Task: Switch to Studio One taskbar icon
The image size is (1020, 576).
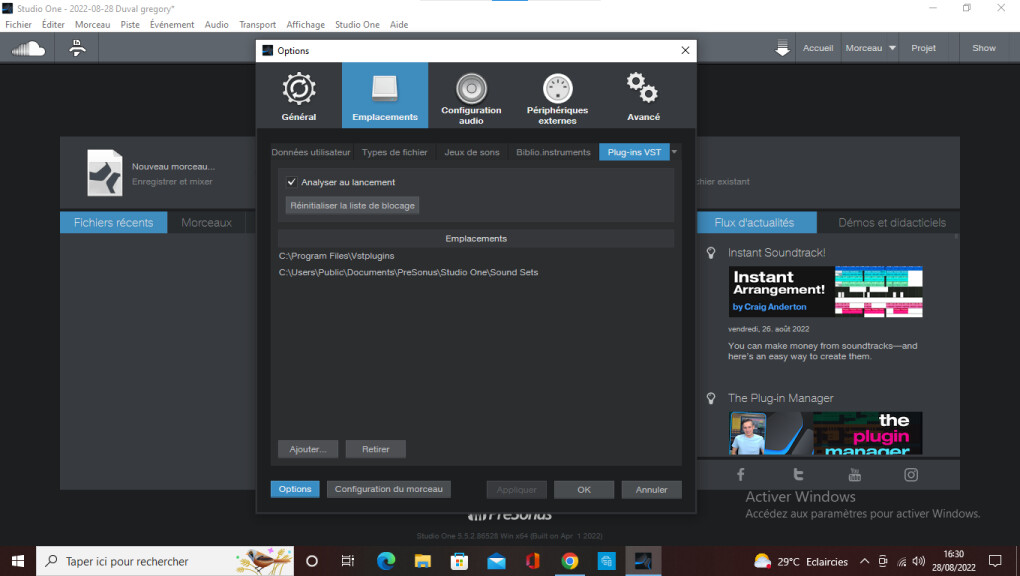Action: 643,561
